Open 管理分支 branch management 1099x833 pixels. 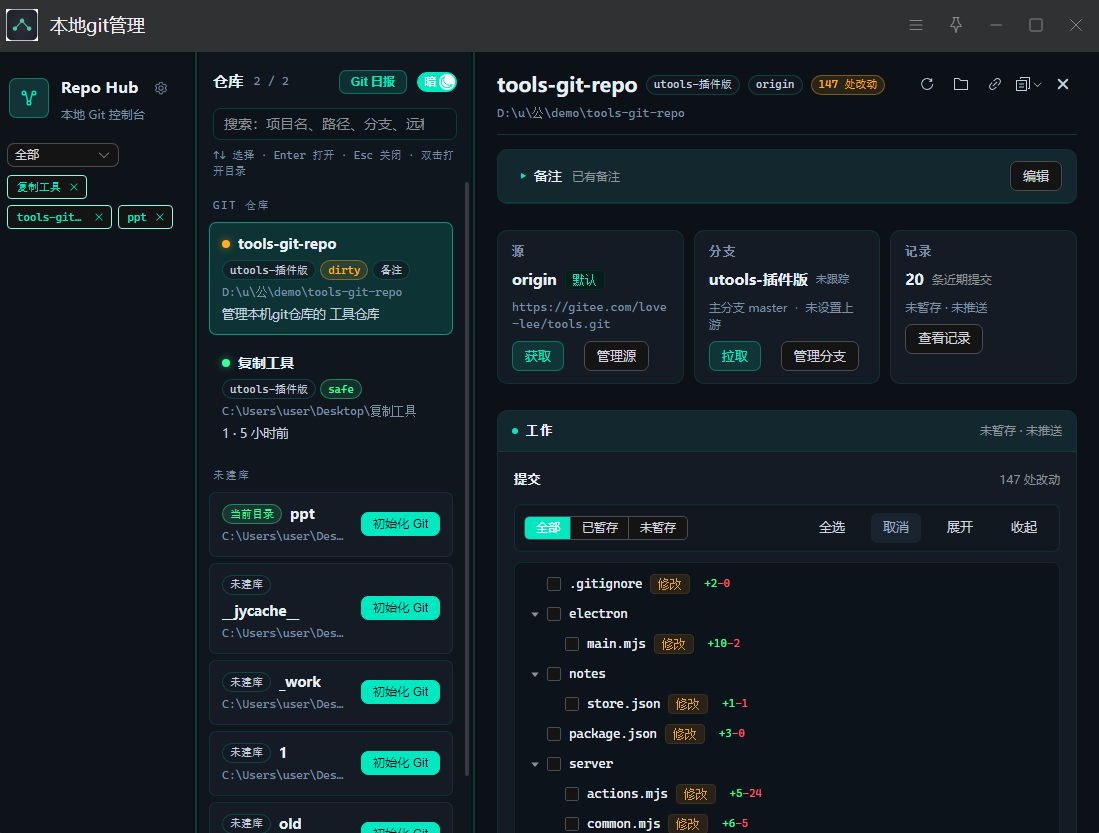click(819, 356)
